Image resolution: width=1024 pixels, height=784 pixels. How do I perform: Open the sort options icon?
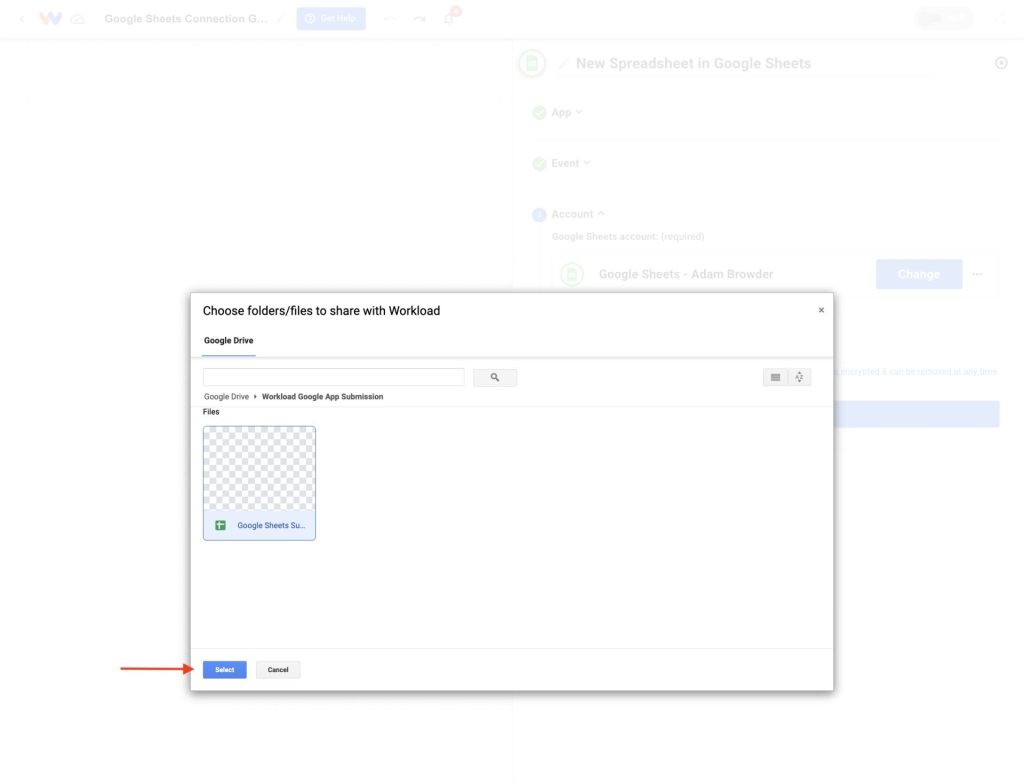tap(799, 377)
